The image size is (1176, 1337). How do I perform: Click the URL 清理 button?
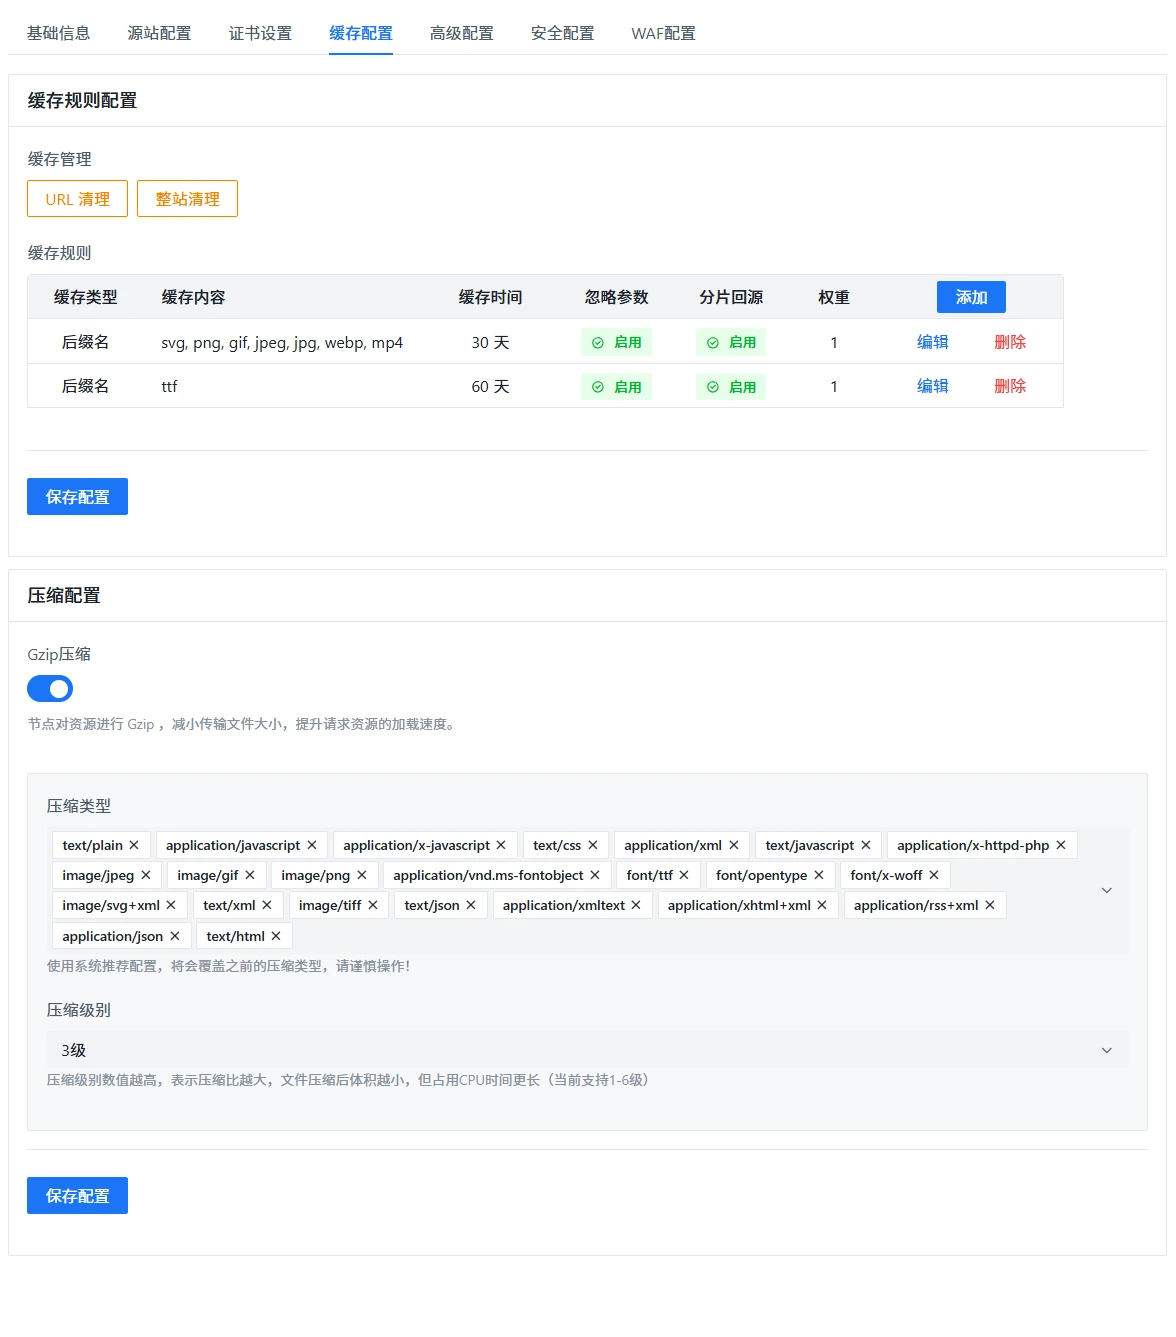click(x=77, y=199)
